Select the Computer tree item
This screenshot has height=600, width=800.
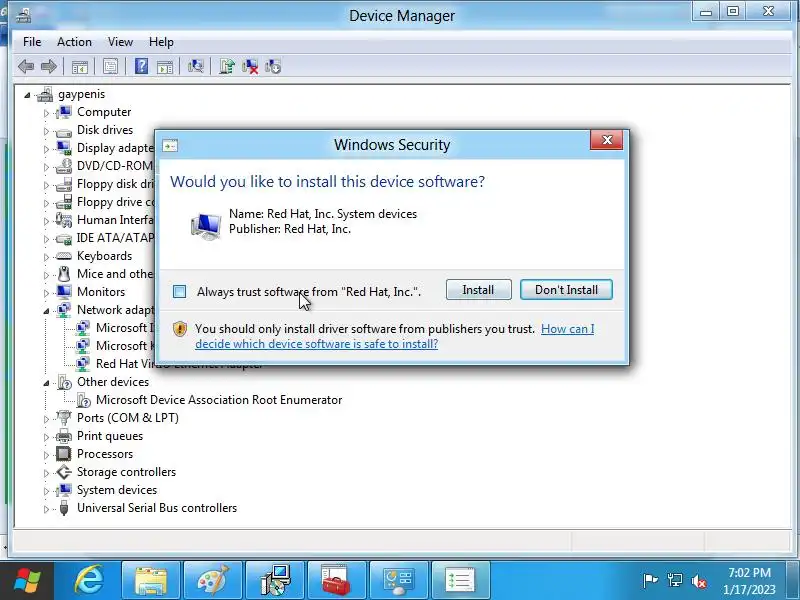click(x=104, y=112)
